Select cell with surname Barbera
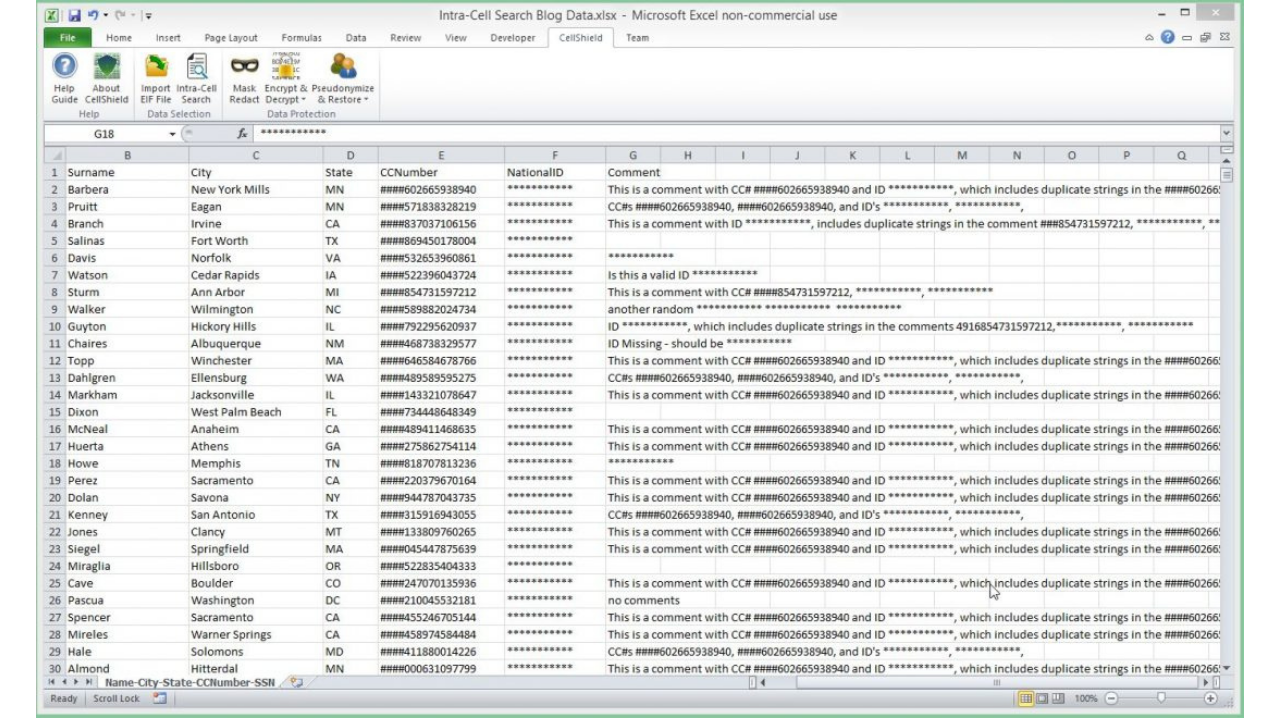 [127, 190]
